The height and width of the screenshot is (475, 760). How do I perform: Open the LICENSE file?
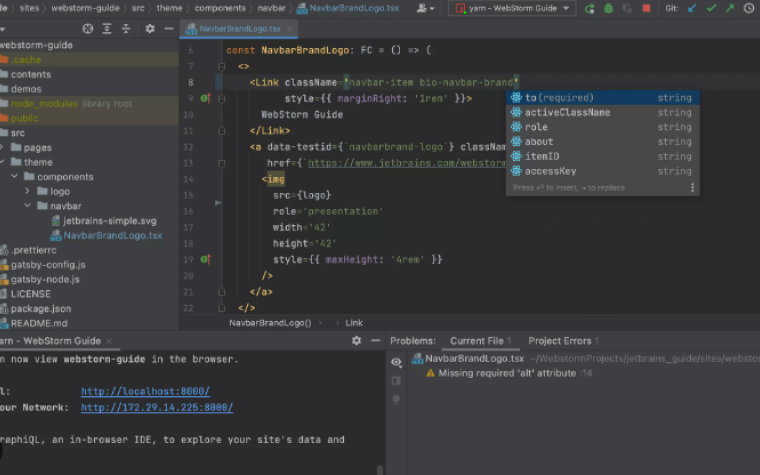point(31,294)
